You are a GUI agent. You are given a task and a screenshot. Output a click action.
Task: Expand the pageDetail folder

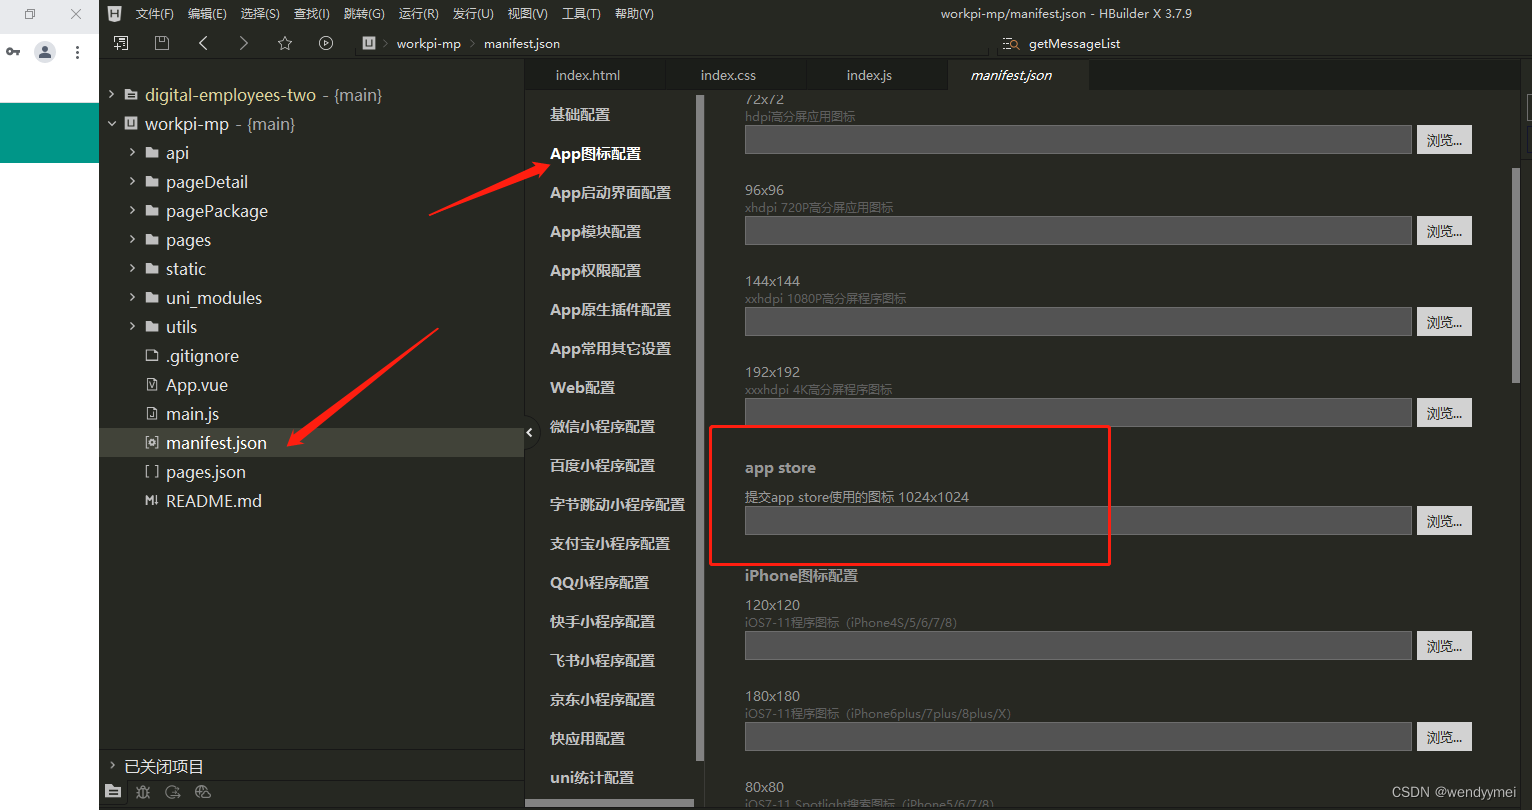(132, 182)
